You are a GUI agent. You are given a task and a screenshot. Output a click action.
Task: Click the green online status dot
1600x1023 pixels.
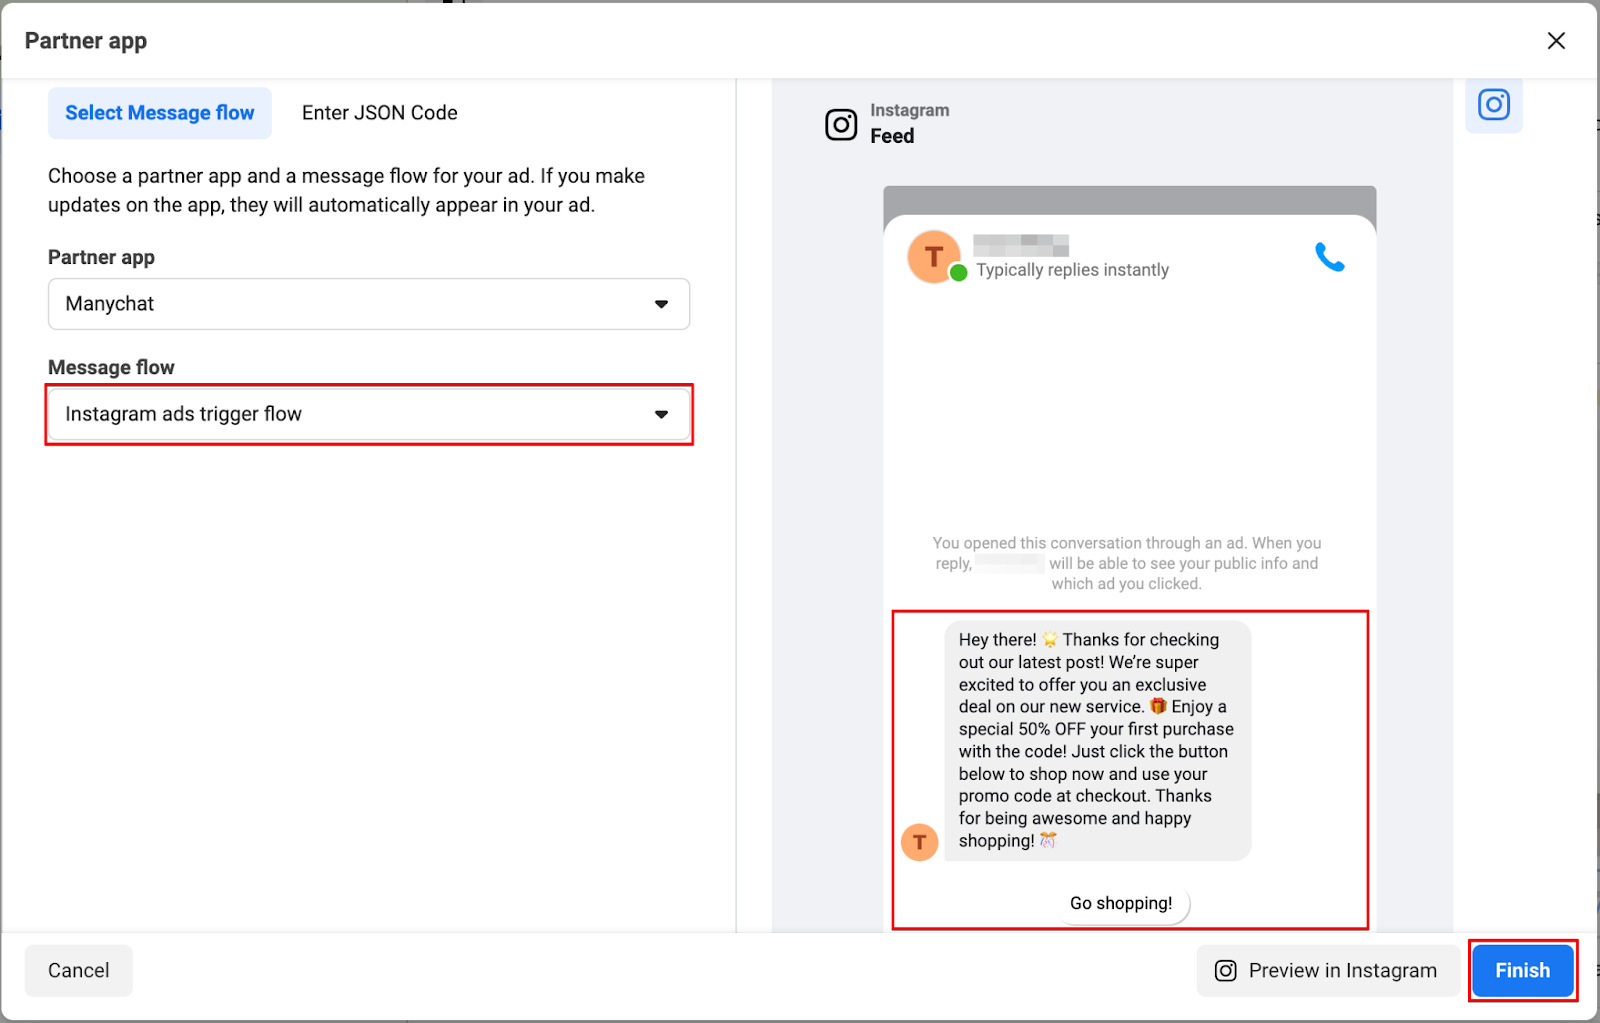[x=958, y=273]
